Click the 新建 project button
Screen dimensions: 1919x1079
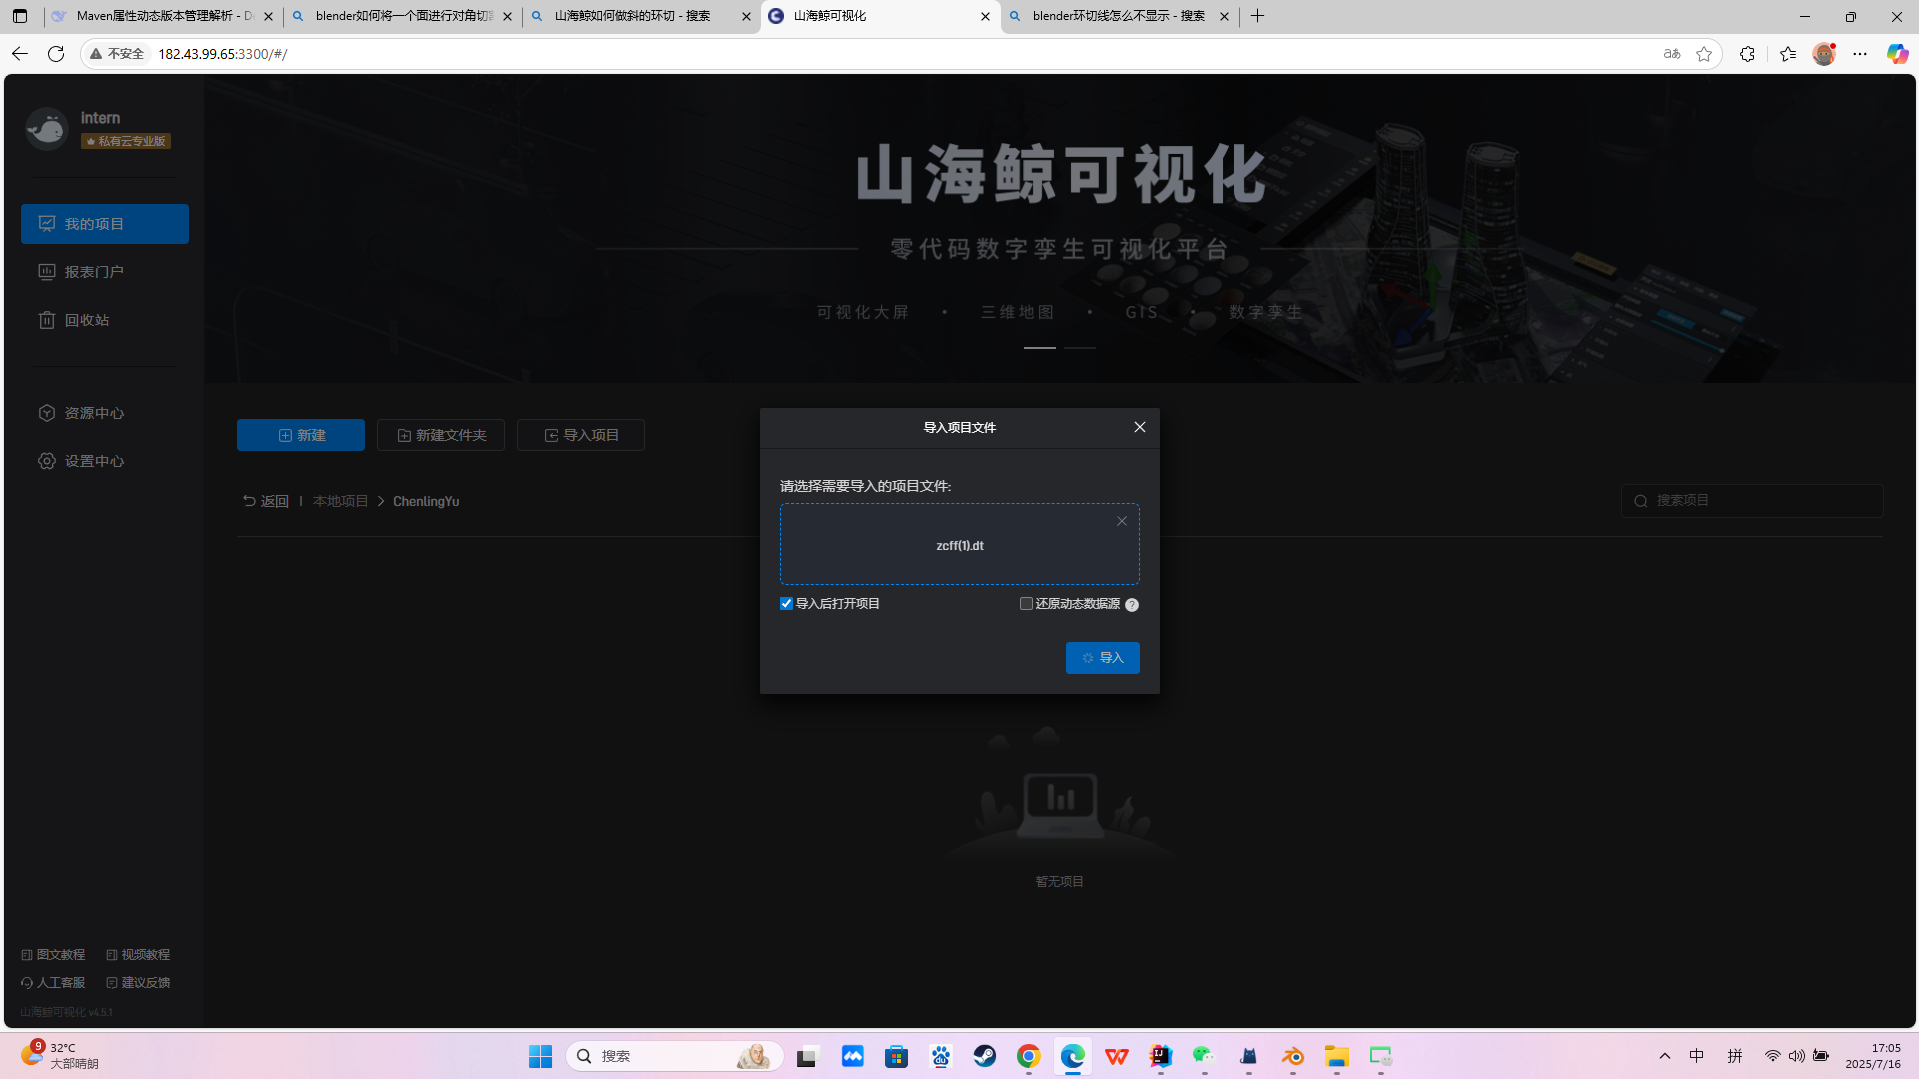(x=301, y=435)
